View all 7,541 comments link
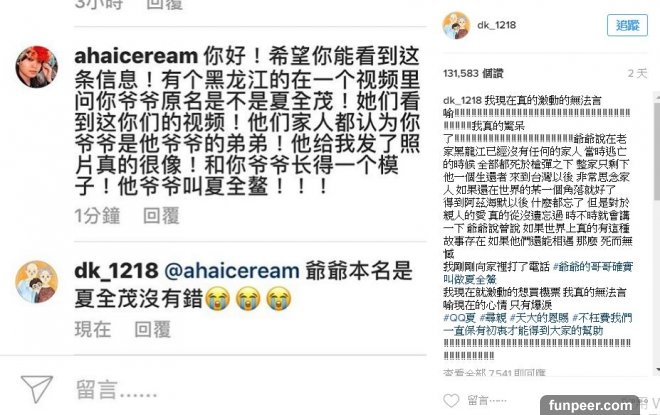Screen dimensions: 660x415 [495, 372]
